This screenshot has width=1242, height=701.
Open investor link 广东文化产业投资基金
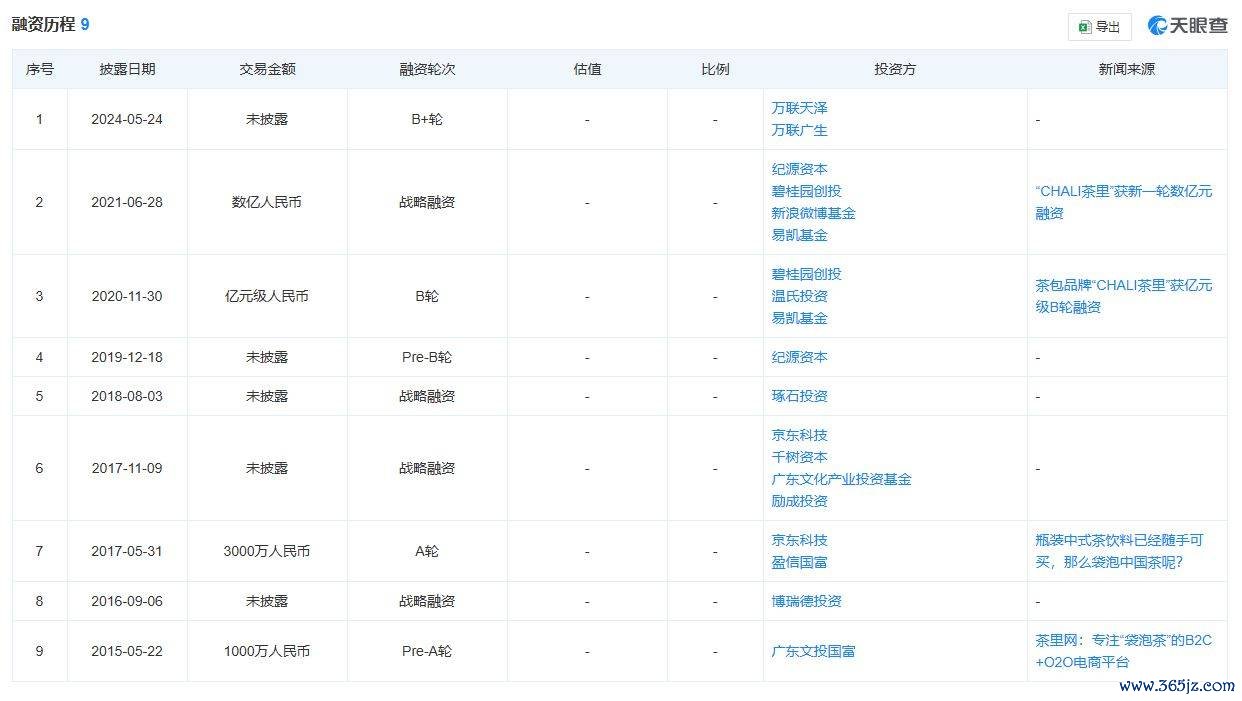point(841,479)
